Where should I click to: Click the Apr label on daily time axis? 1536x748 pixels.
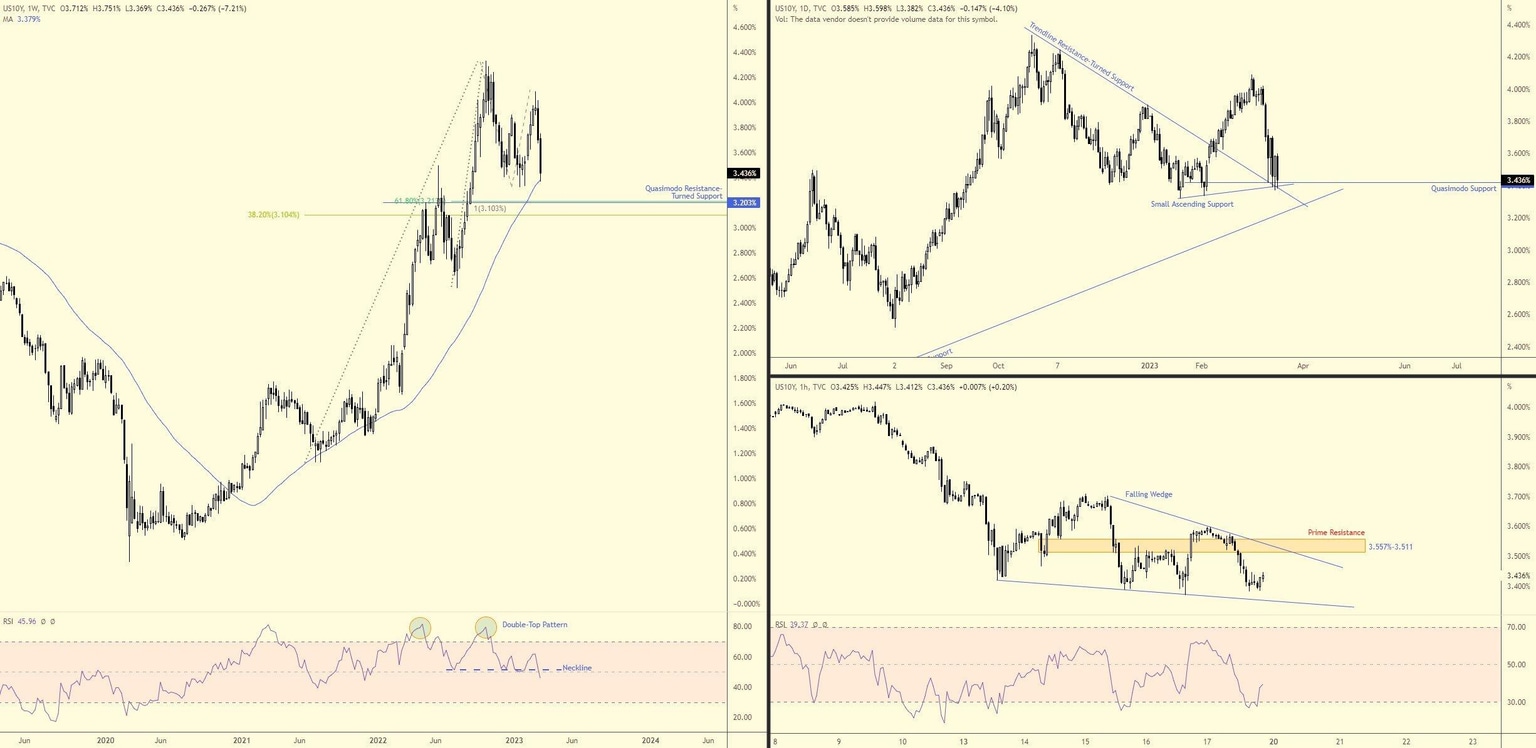coord(1303,366)
